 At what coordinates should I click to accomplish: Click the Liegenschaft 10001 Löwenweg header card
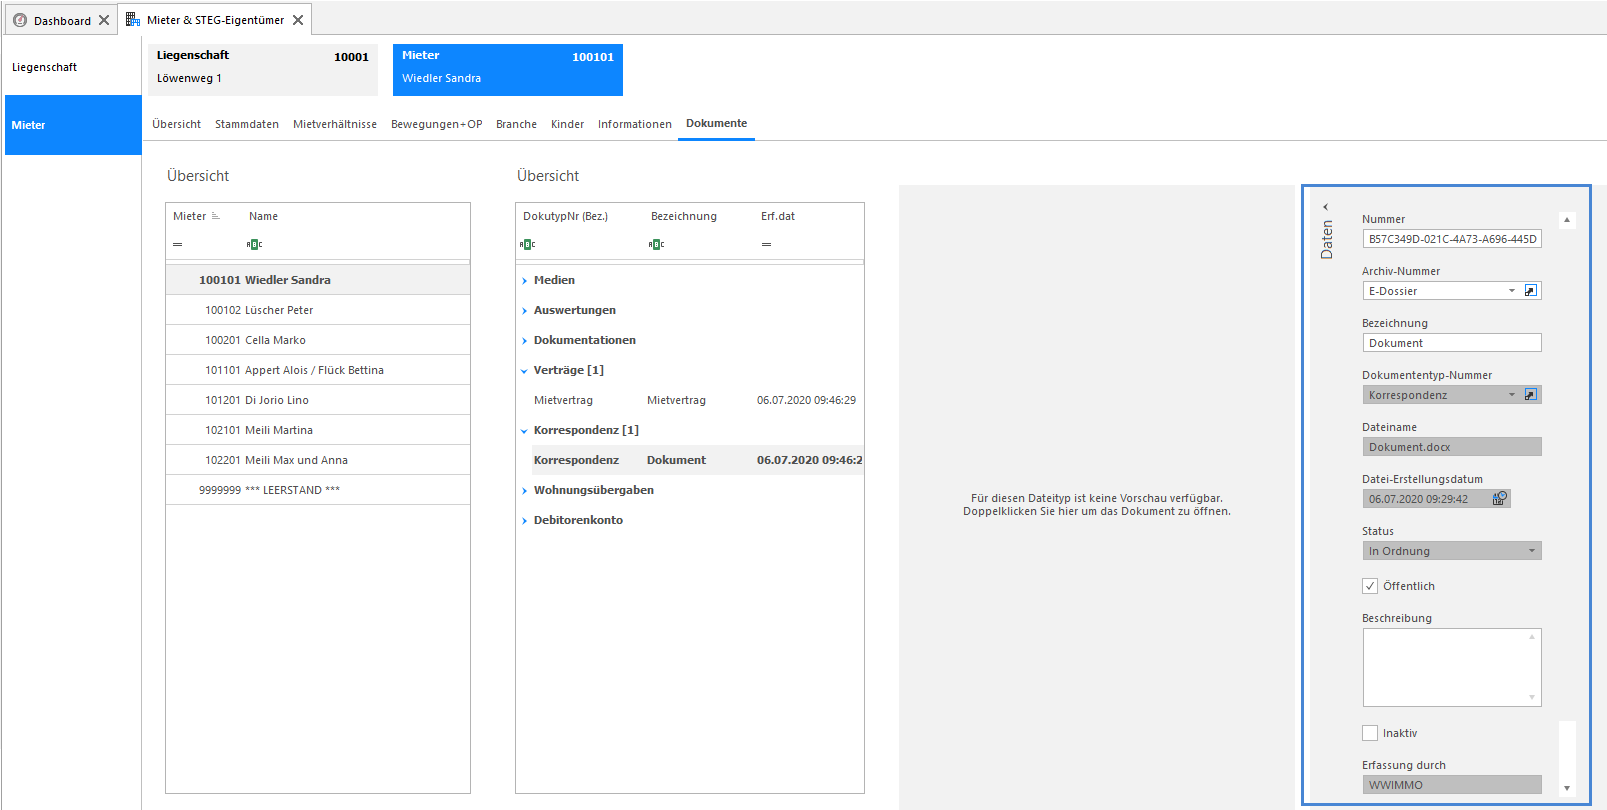click(263, 69)
